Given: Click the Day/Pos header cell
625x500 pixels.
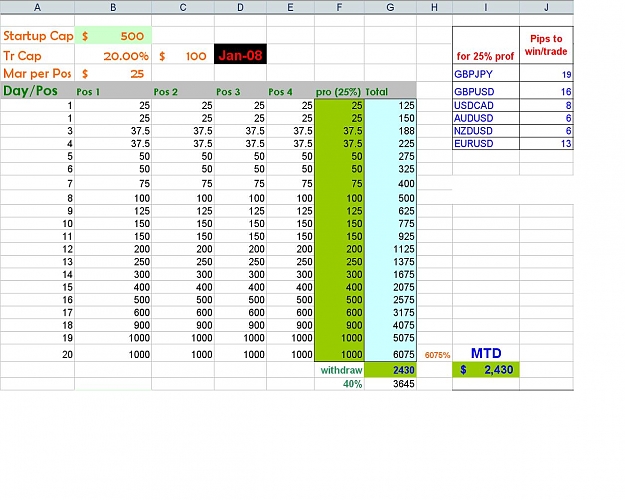Looking at the screenshot, I should point(37,91).
